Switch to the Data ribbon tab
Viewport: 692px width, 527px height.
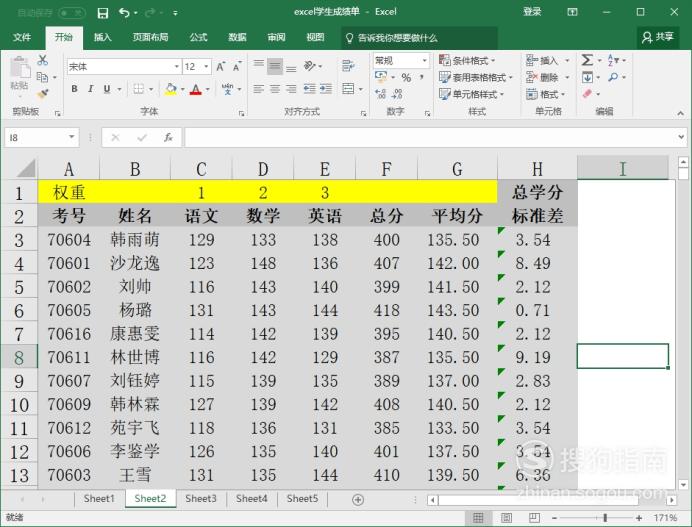pyautogui.click(x=237, y=38)
